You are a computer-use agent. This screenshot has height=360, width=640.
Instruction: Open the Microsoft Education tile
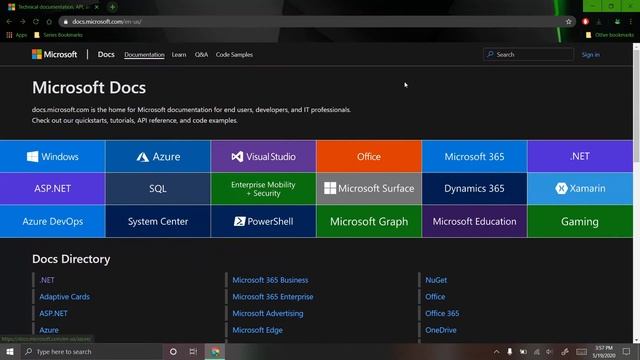pos(474,221)
